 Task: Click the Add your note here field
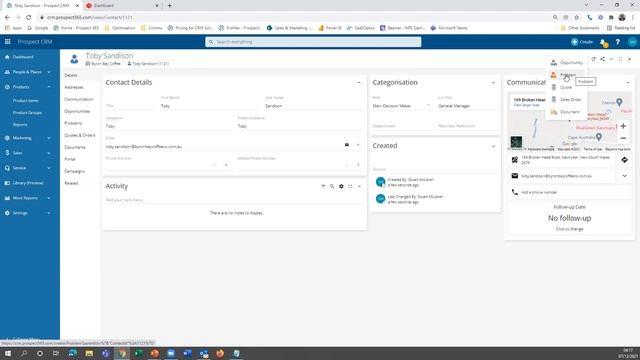coord(233,200)
